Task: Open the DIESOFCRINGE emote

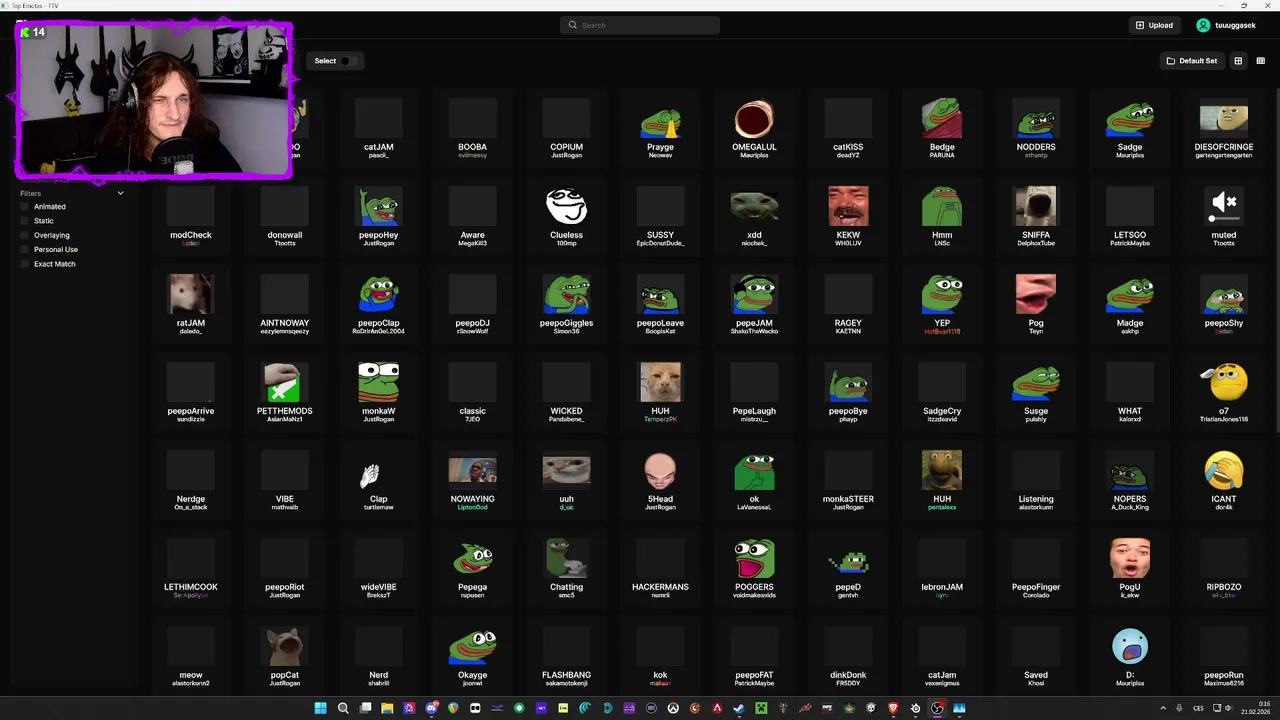Action: 1224,127
